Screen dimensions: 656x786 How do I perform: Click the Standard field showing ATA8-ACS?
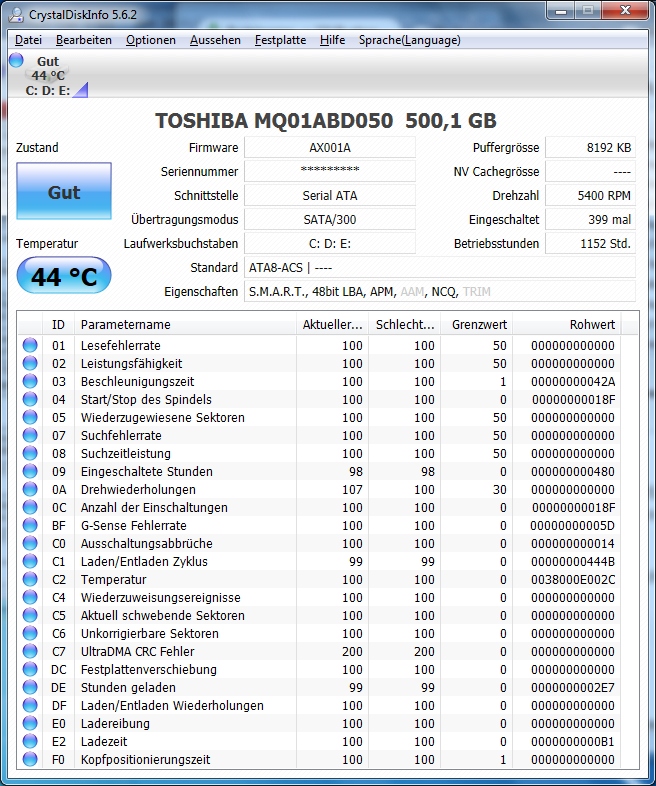tap(440, 268)
